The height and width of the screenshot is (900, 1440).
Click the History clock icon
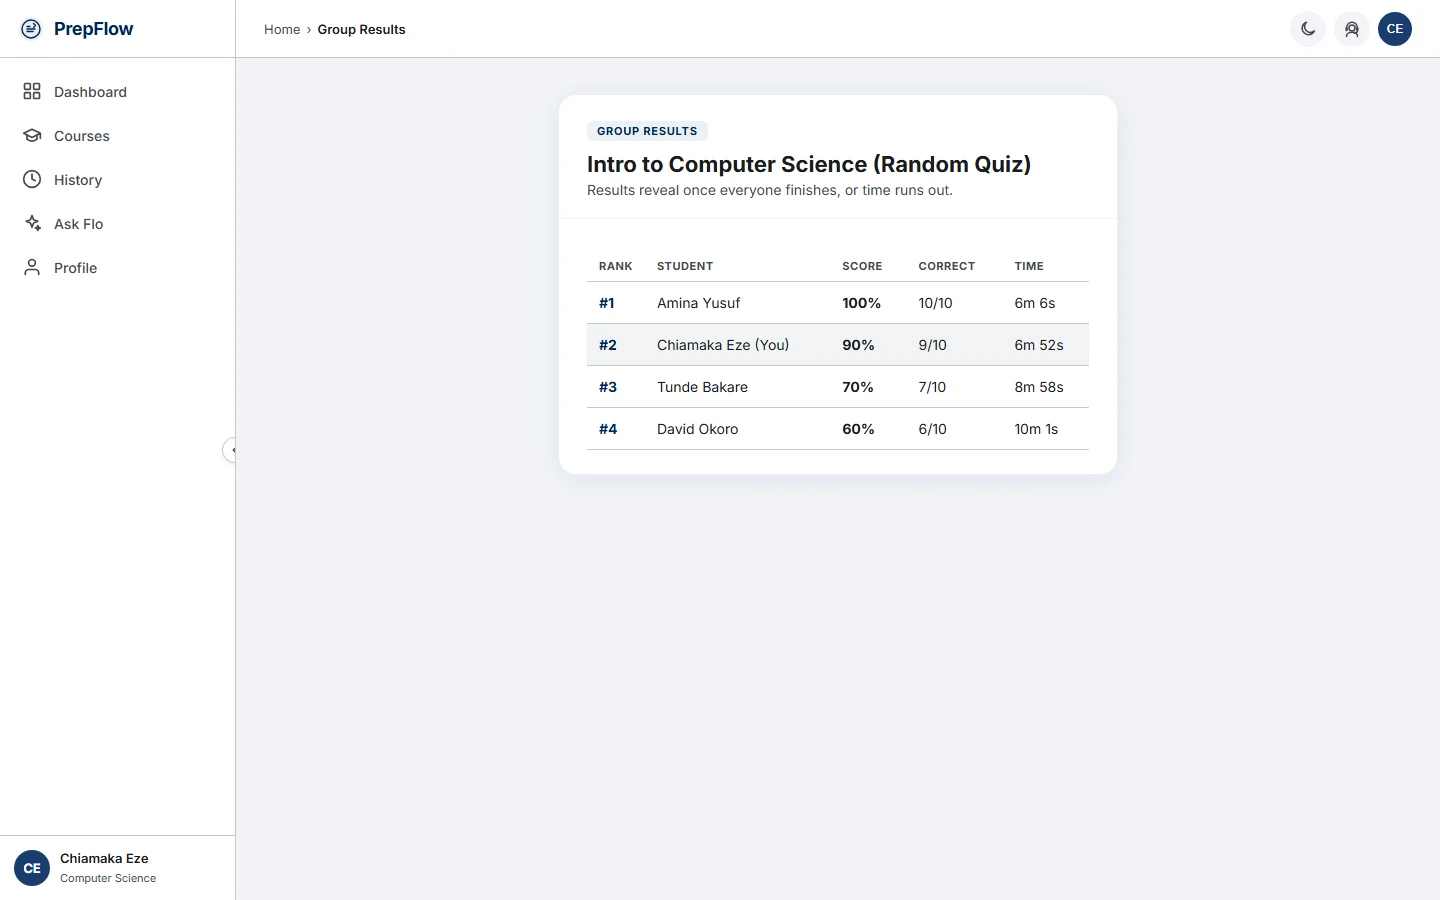(x=32, y=180)
